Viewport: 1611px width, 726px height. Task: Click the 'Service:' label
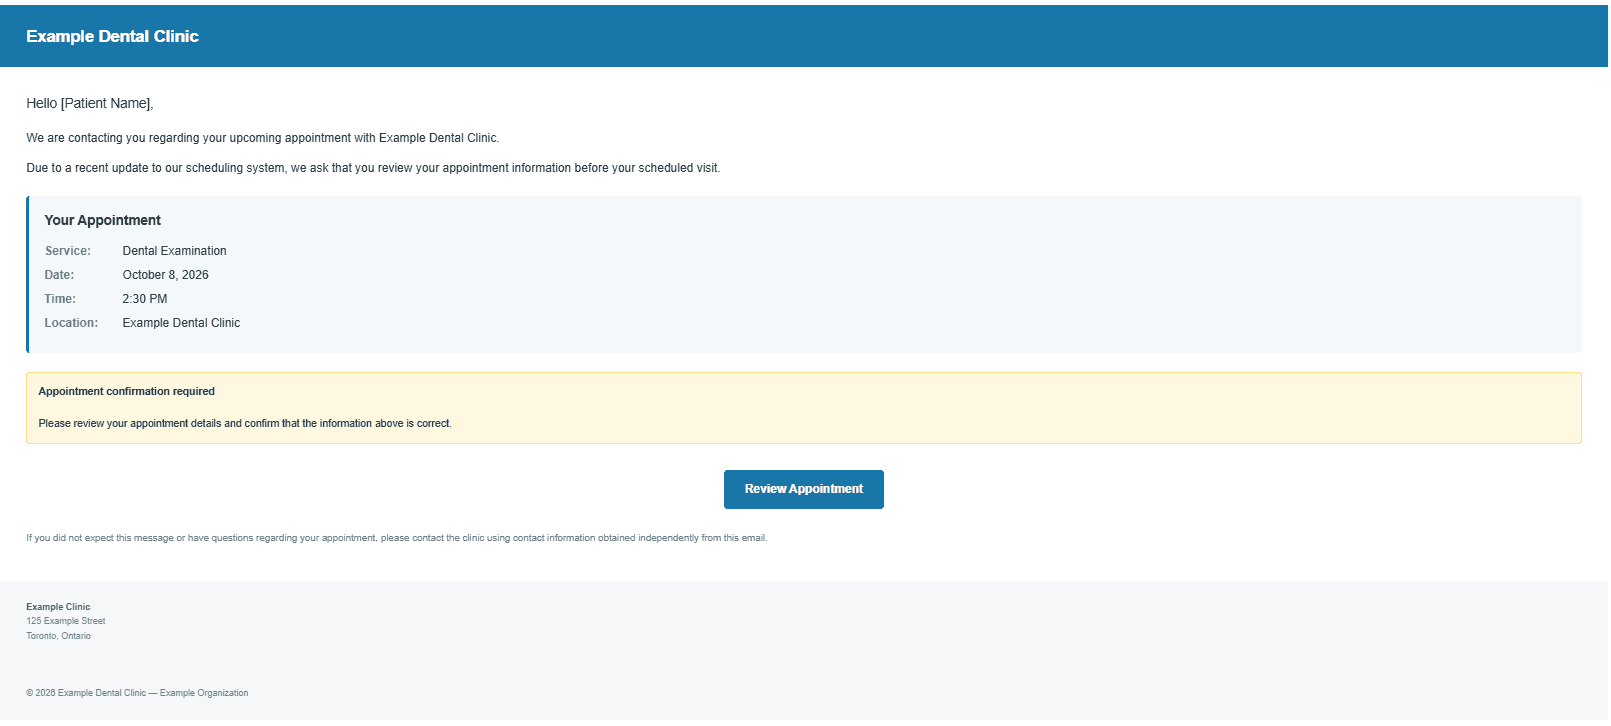(67, 251)
